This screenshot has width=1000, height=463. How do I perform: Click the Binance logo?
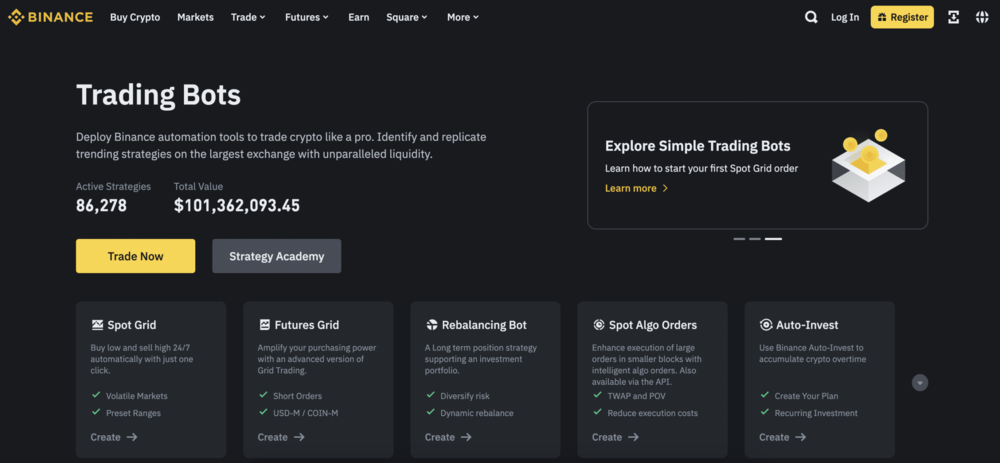(x=50, y=17)
